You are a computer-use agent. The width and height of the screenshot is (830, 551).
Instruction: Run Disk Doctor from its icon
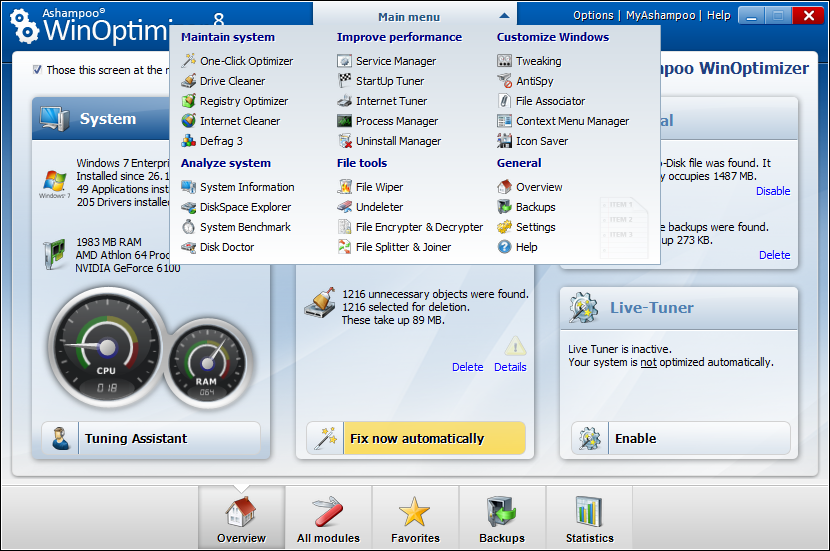pyautogui.click(x=188, y=247)
